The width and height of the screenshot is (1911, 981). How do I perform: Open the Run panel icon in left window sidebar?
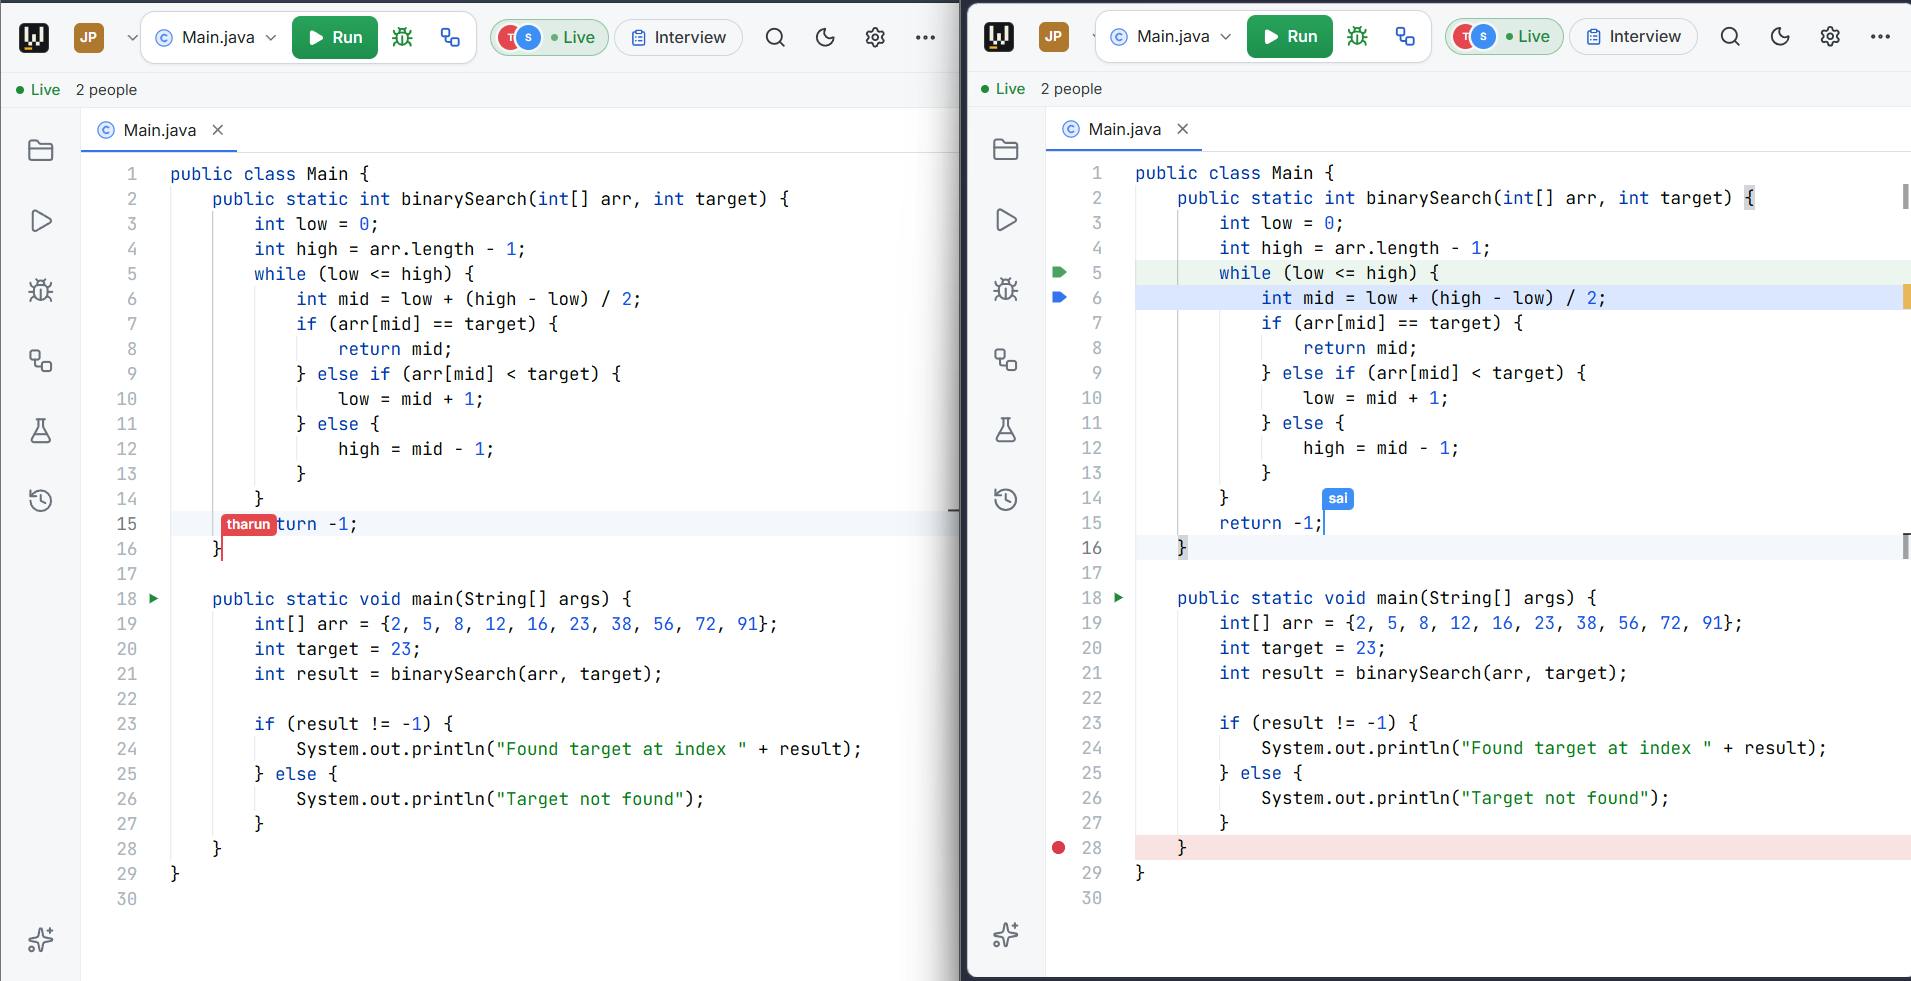(x=41, y=221)
